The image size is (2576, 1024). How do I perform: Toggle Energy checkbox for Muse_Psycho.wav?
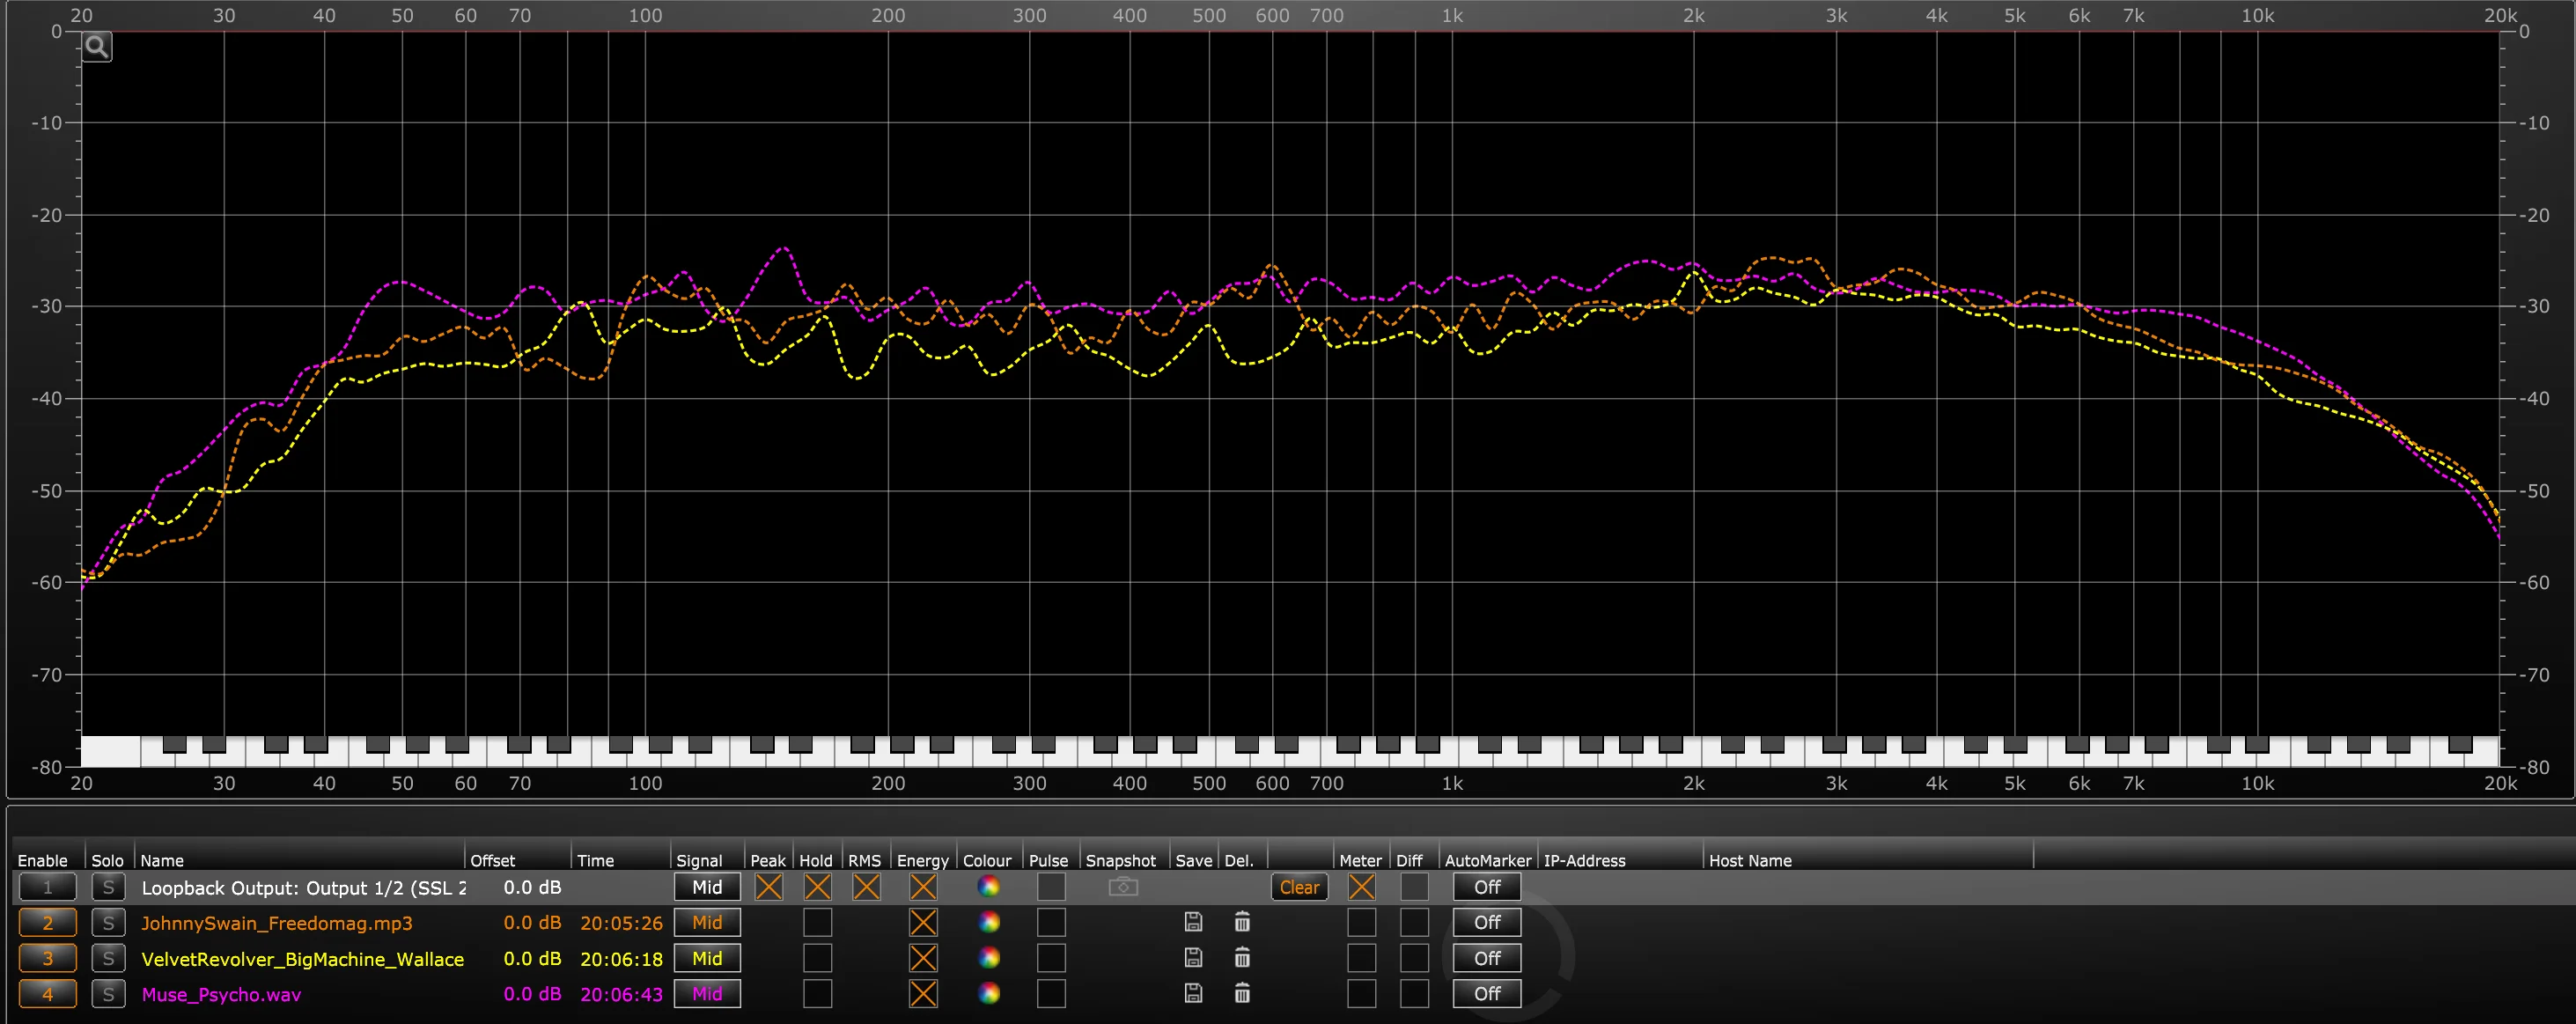click(x=923, y=994)
